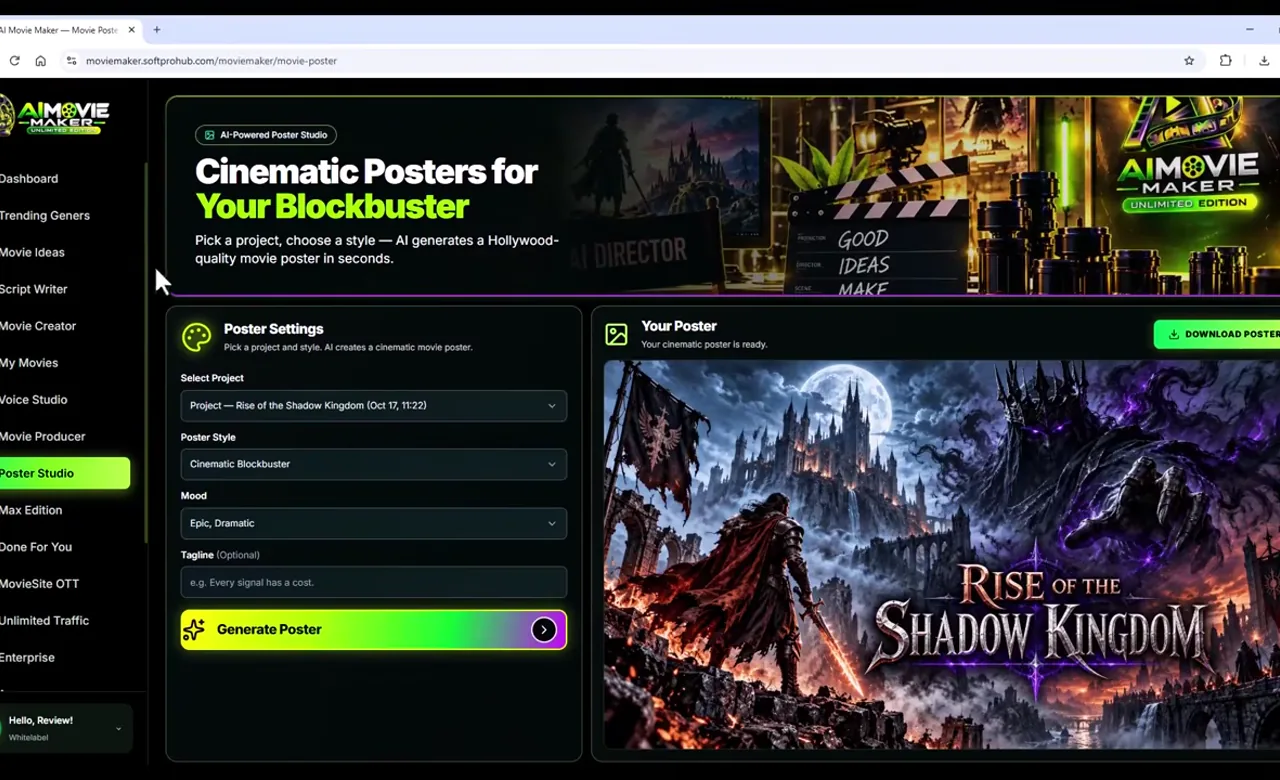Select Movie Ideas in the sidebar
This screenshot has height=780, width=1280.
point(32,253)
